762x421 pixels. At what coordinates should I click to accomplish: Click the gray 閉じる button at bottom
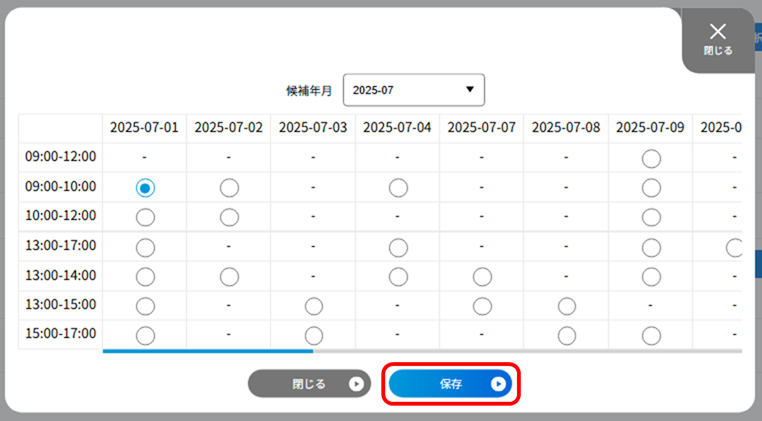309,384
